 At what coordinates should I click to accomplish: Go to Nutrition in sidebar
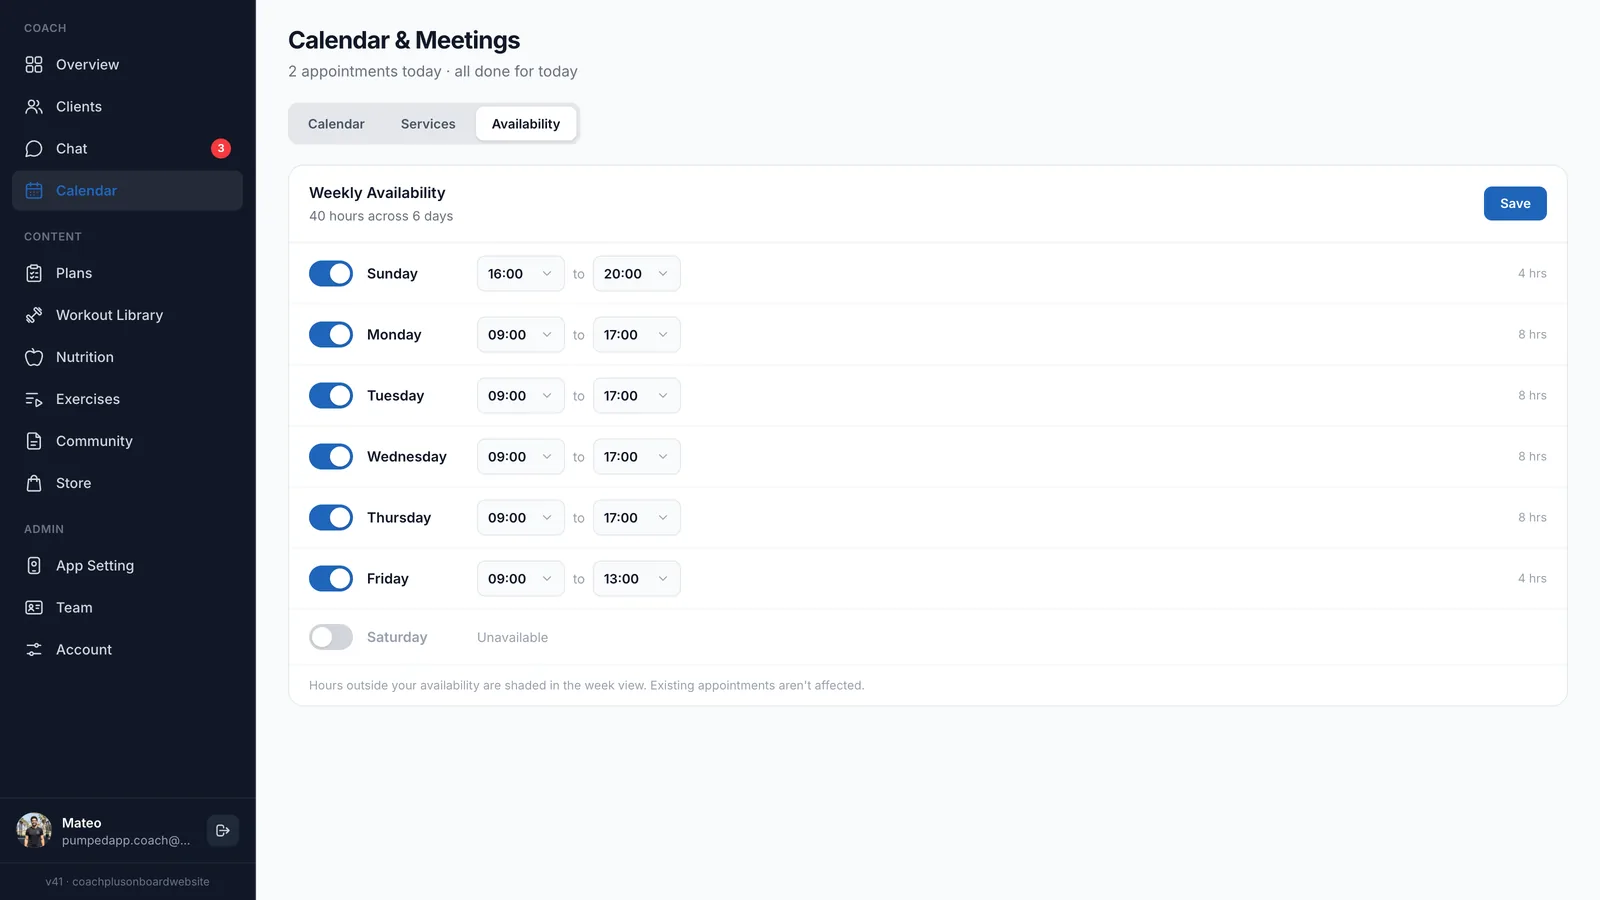click(127, 357)
